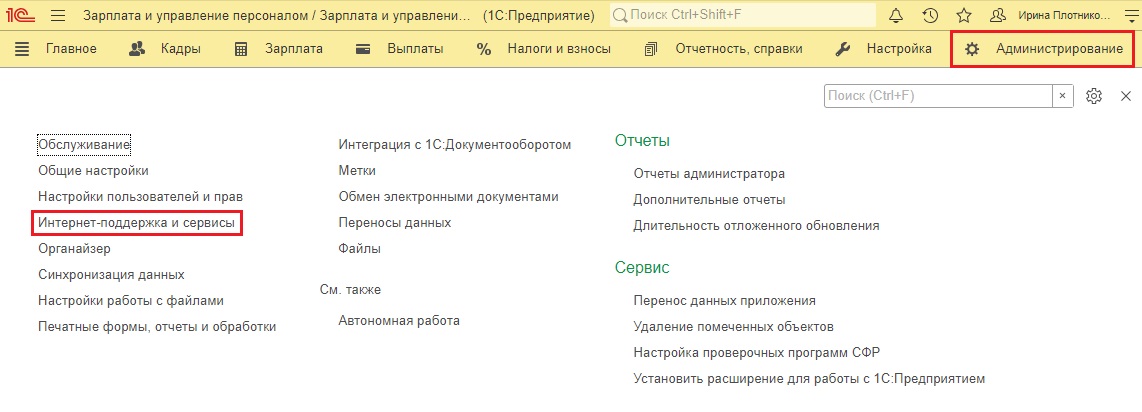Open Обмен электронными документами
This screenshot has width=1142, height=412.
[449, 197]
